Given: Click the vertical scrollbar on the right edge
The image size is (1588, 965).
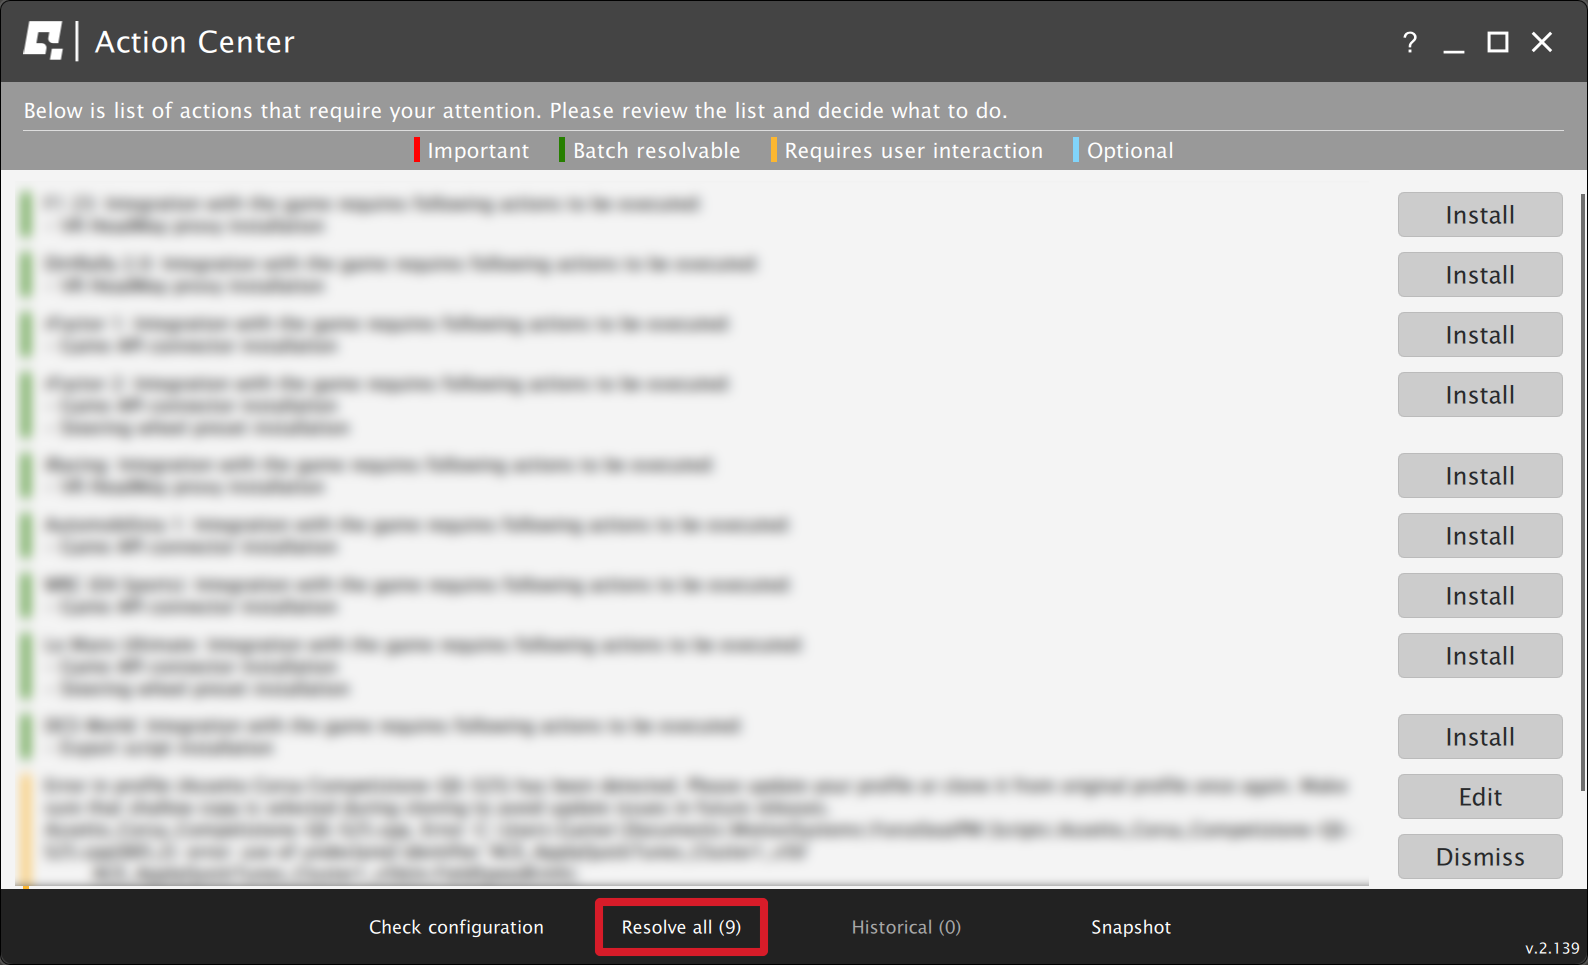Looking at the screenshot, I should pyautogui.click(x=1582, y=490).
